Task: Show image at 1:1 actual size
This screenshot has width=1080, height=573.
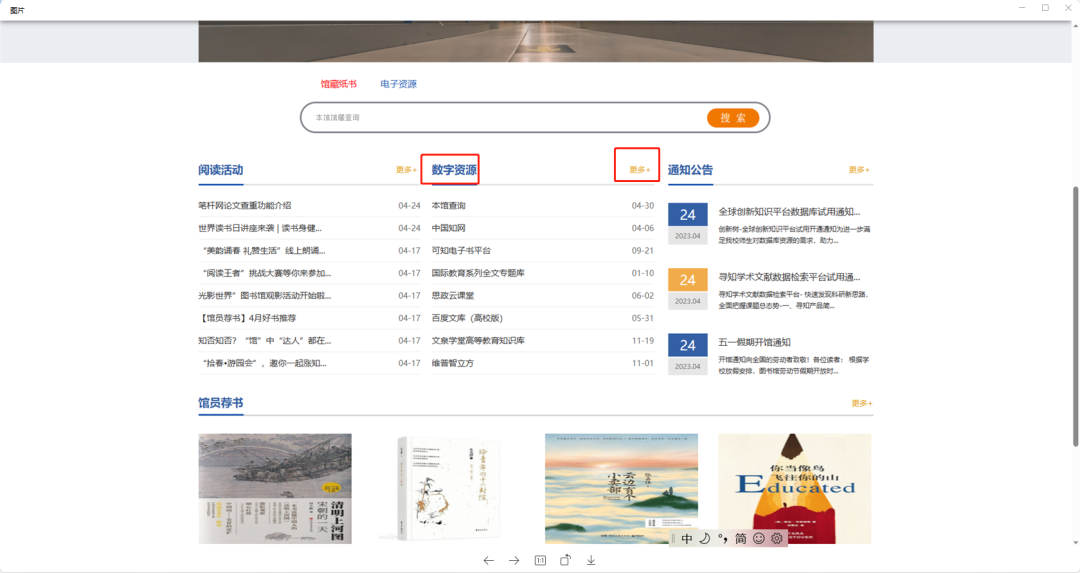Action: point(540,561)
